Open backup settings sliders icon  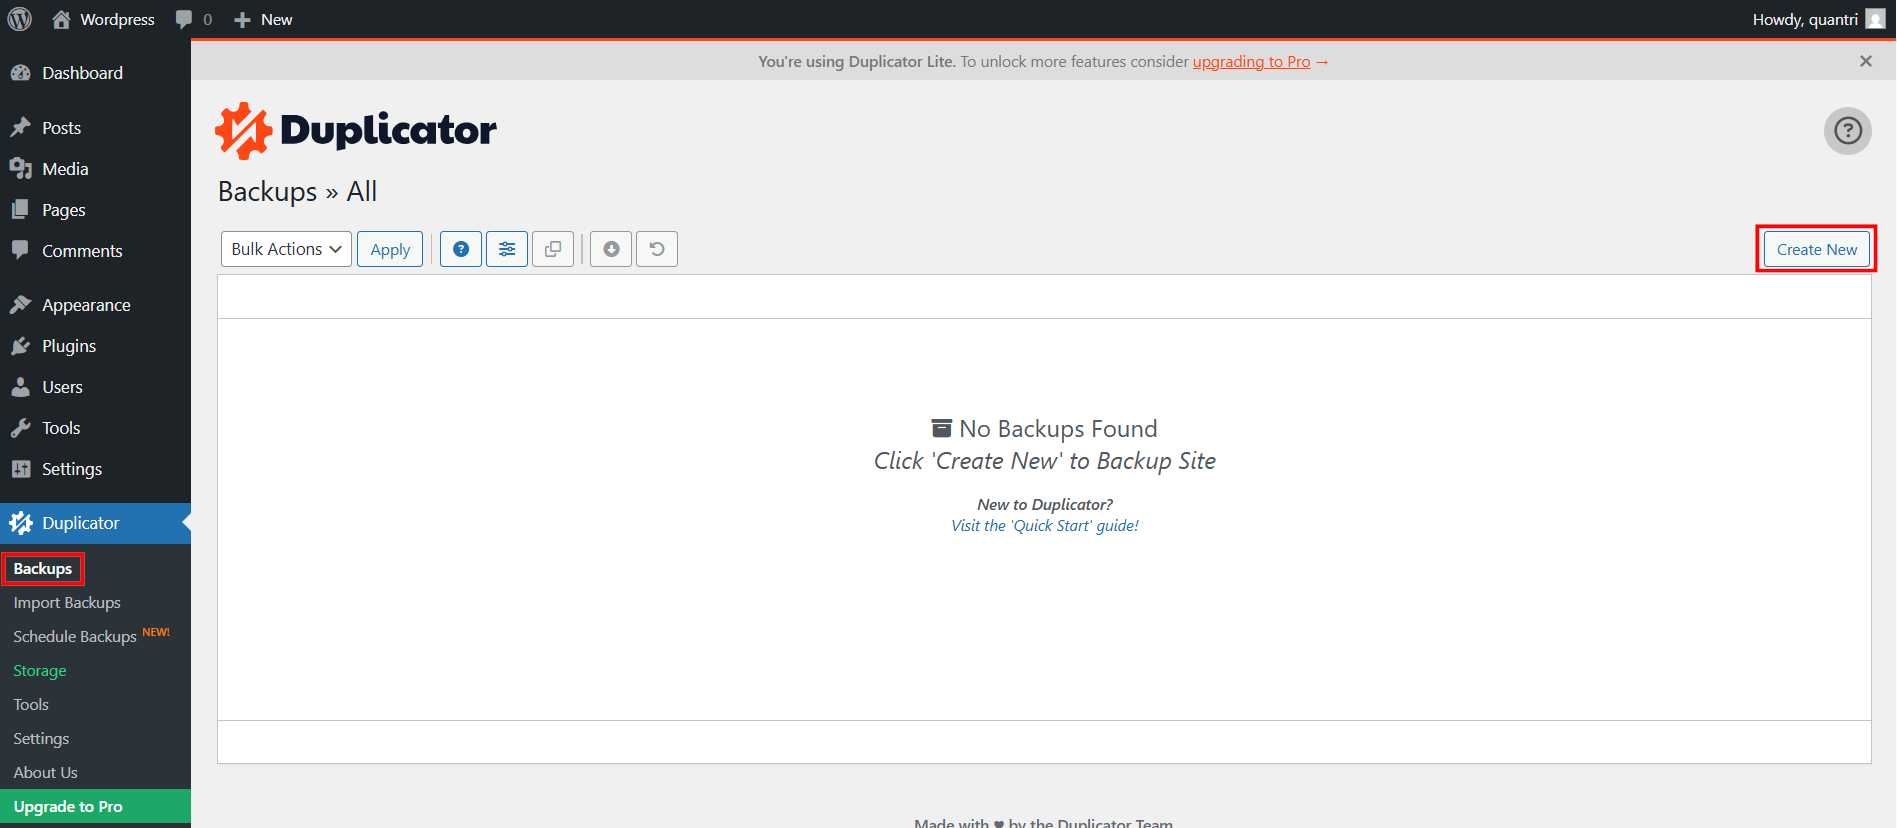coord(507,249)
